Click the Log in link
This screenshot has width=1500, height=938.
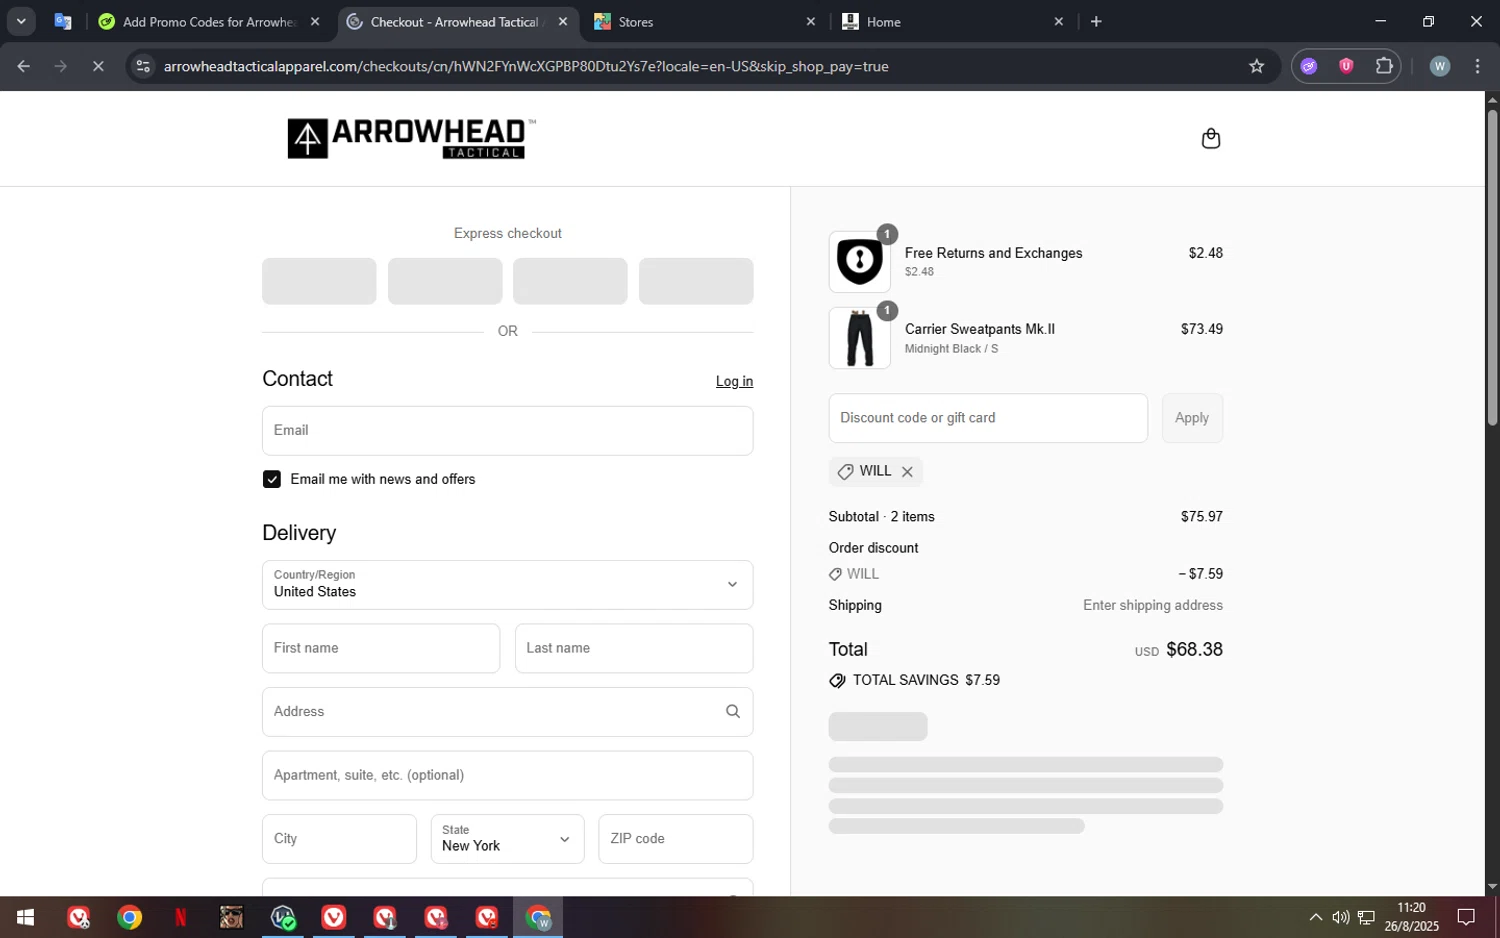coord(734,382)
